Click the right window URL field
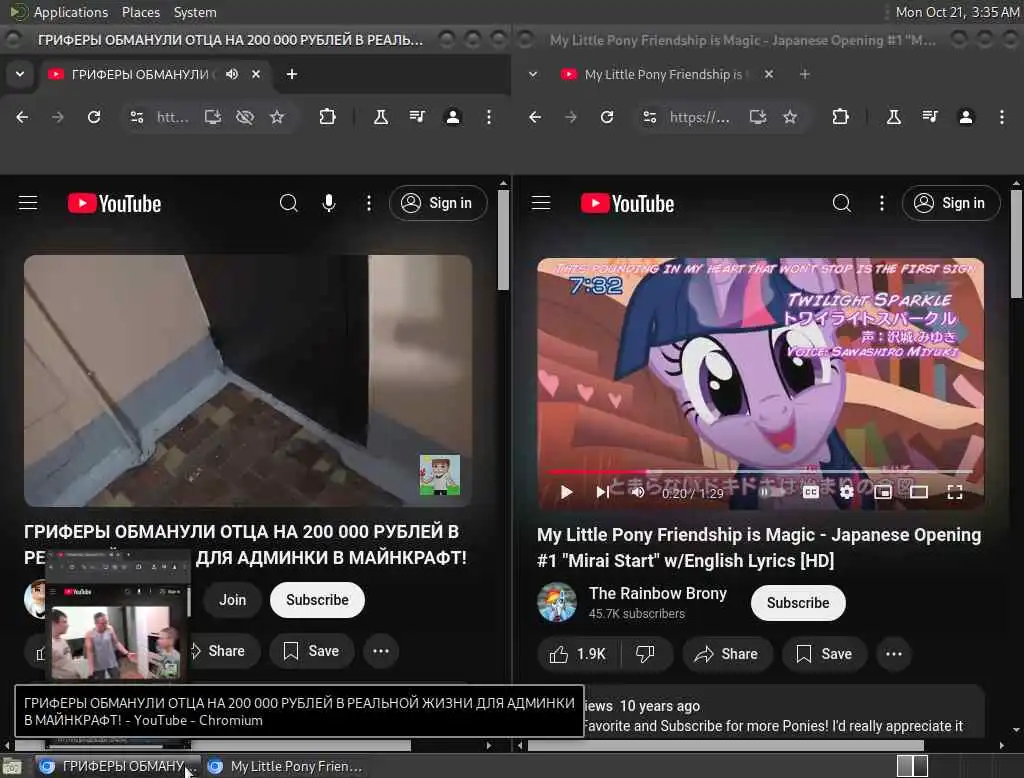Screen dimensions: 1024x778 pos(700,117)
